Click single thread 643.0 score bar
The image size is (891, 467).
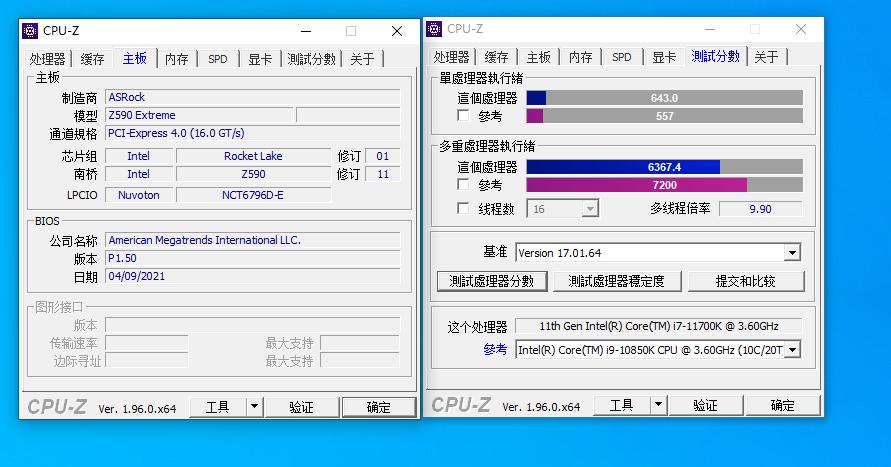664,98
